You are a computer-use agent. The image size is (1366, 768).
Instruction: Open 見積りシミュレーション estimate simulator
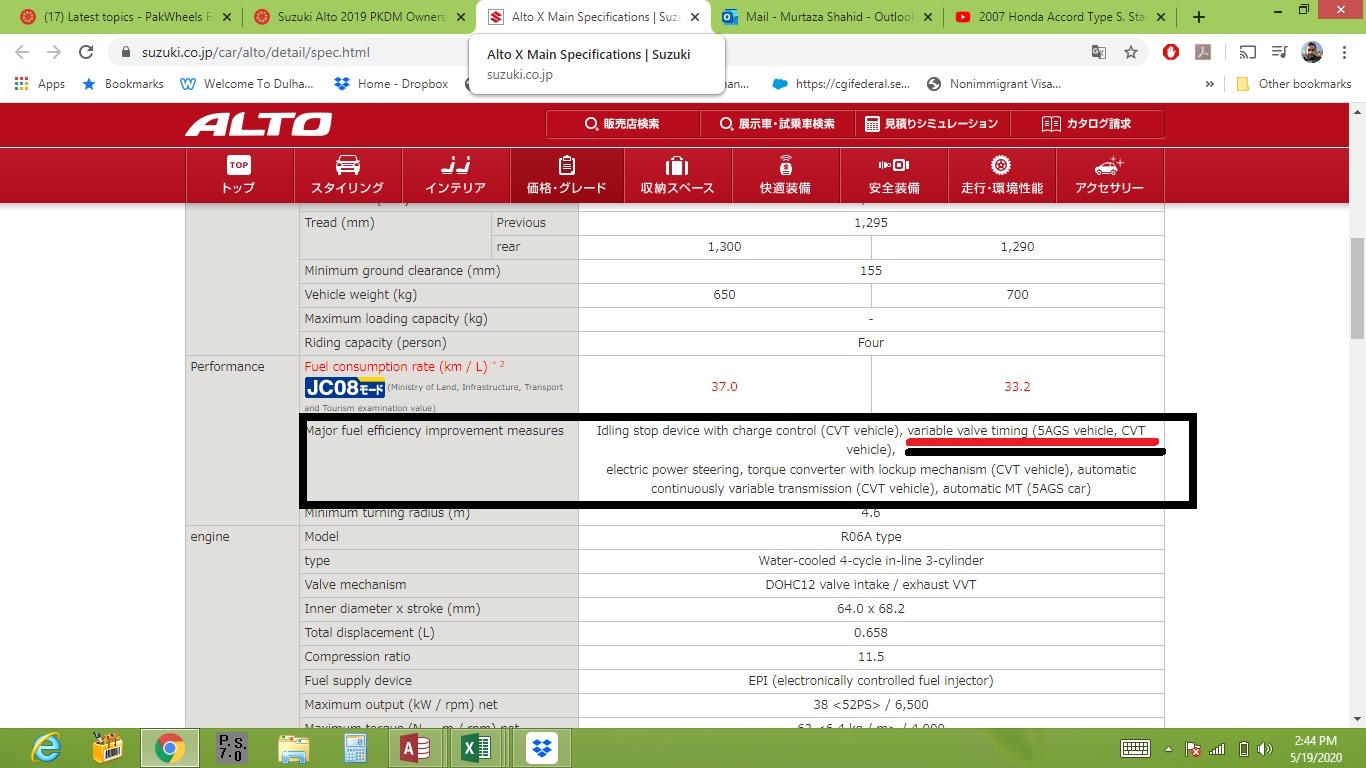pos(932,124)
